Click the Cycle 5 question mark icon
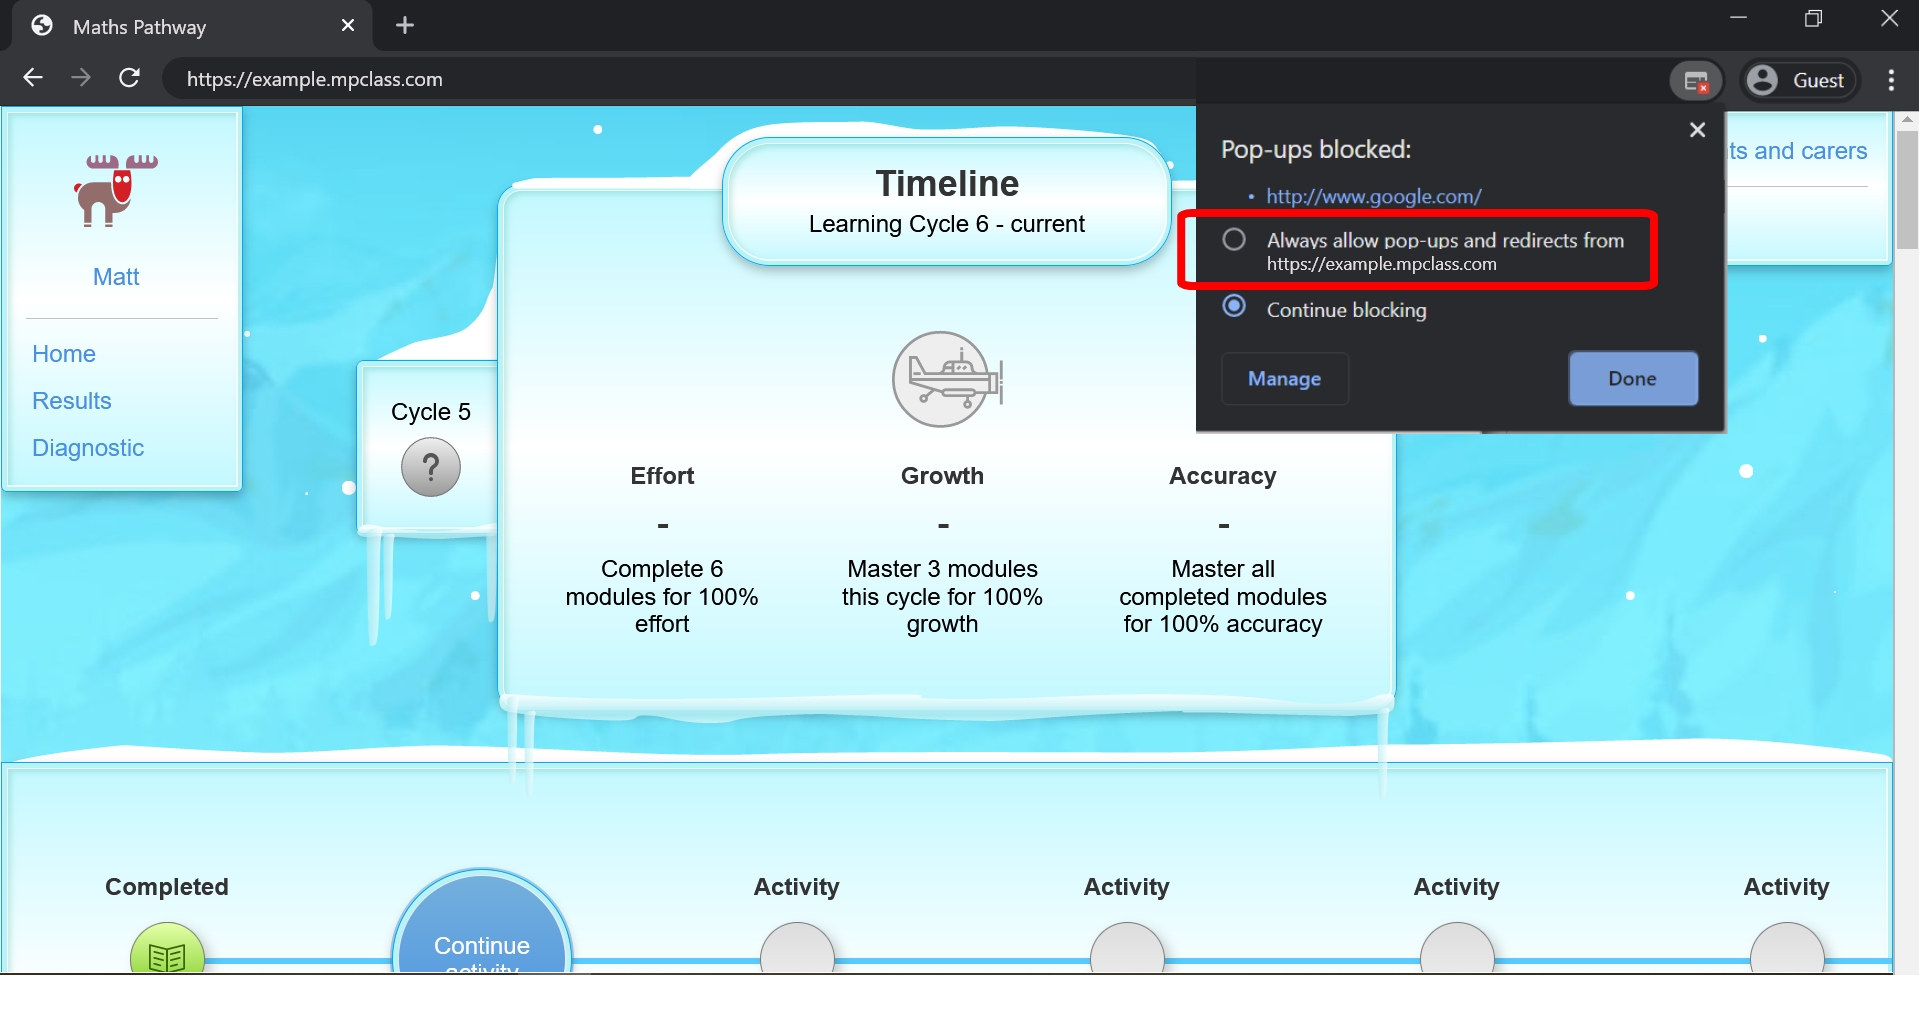 431,467
